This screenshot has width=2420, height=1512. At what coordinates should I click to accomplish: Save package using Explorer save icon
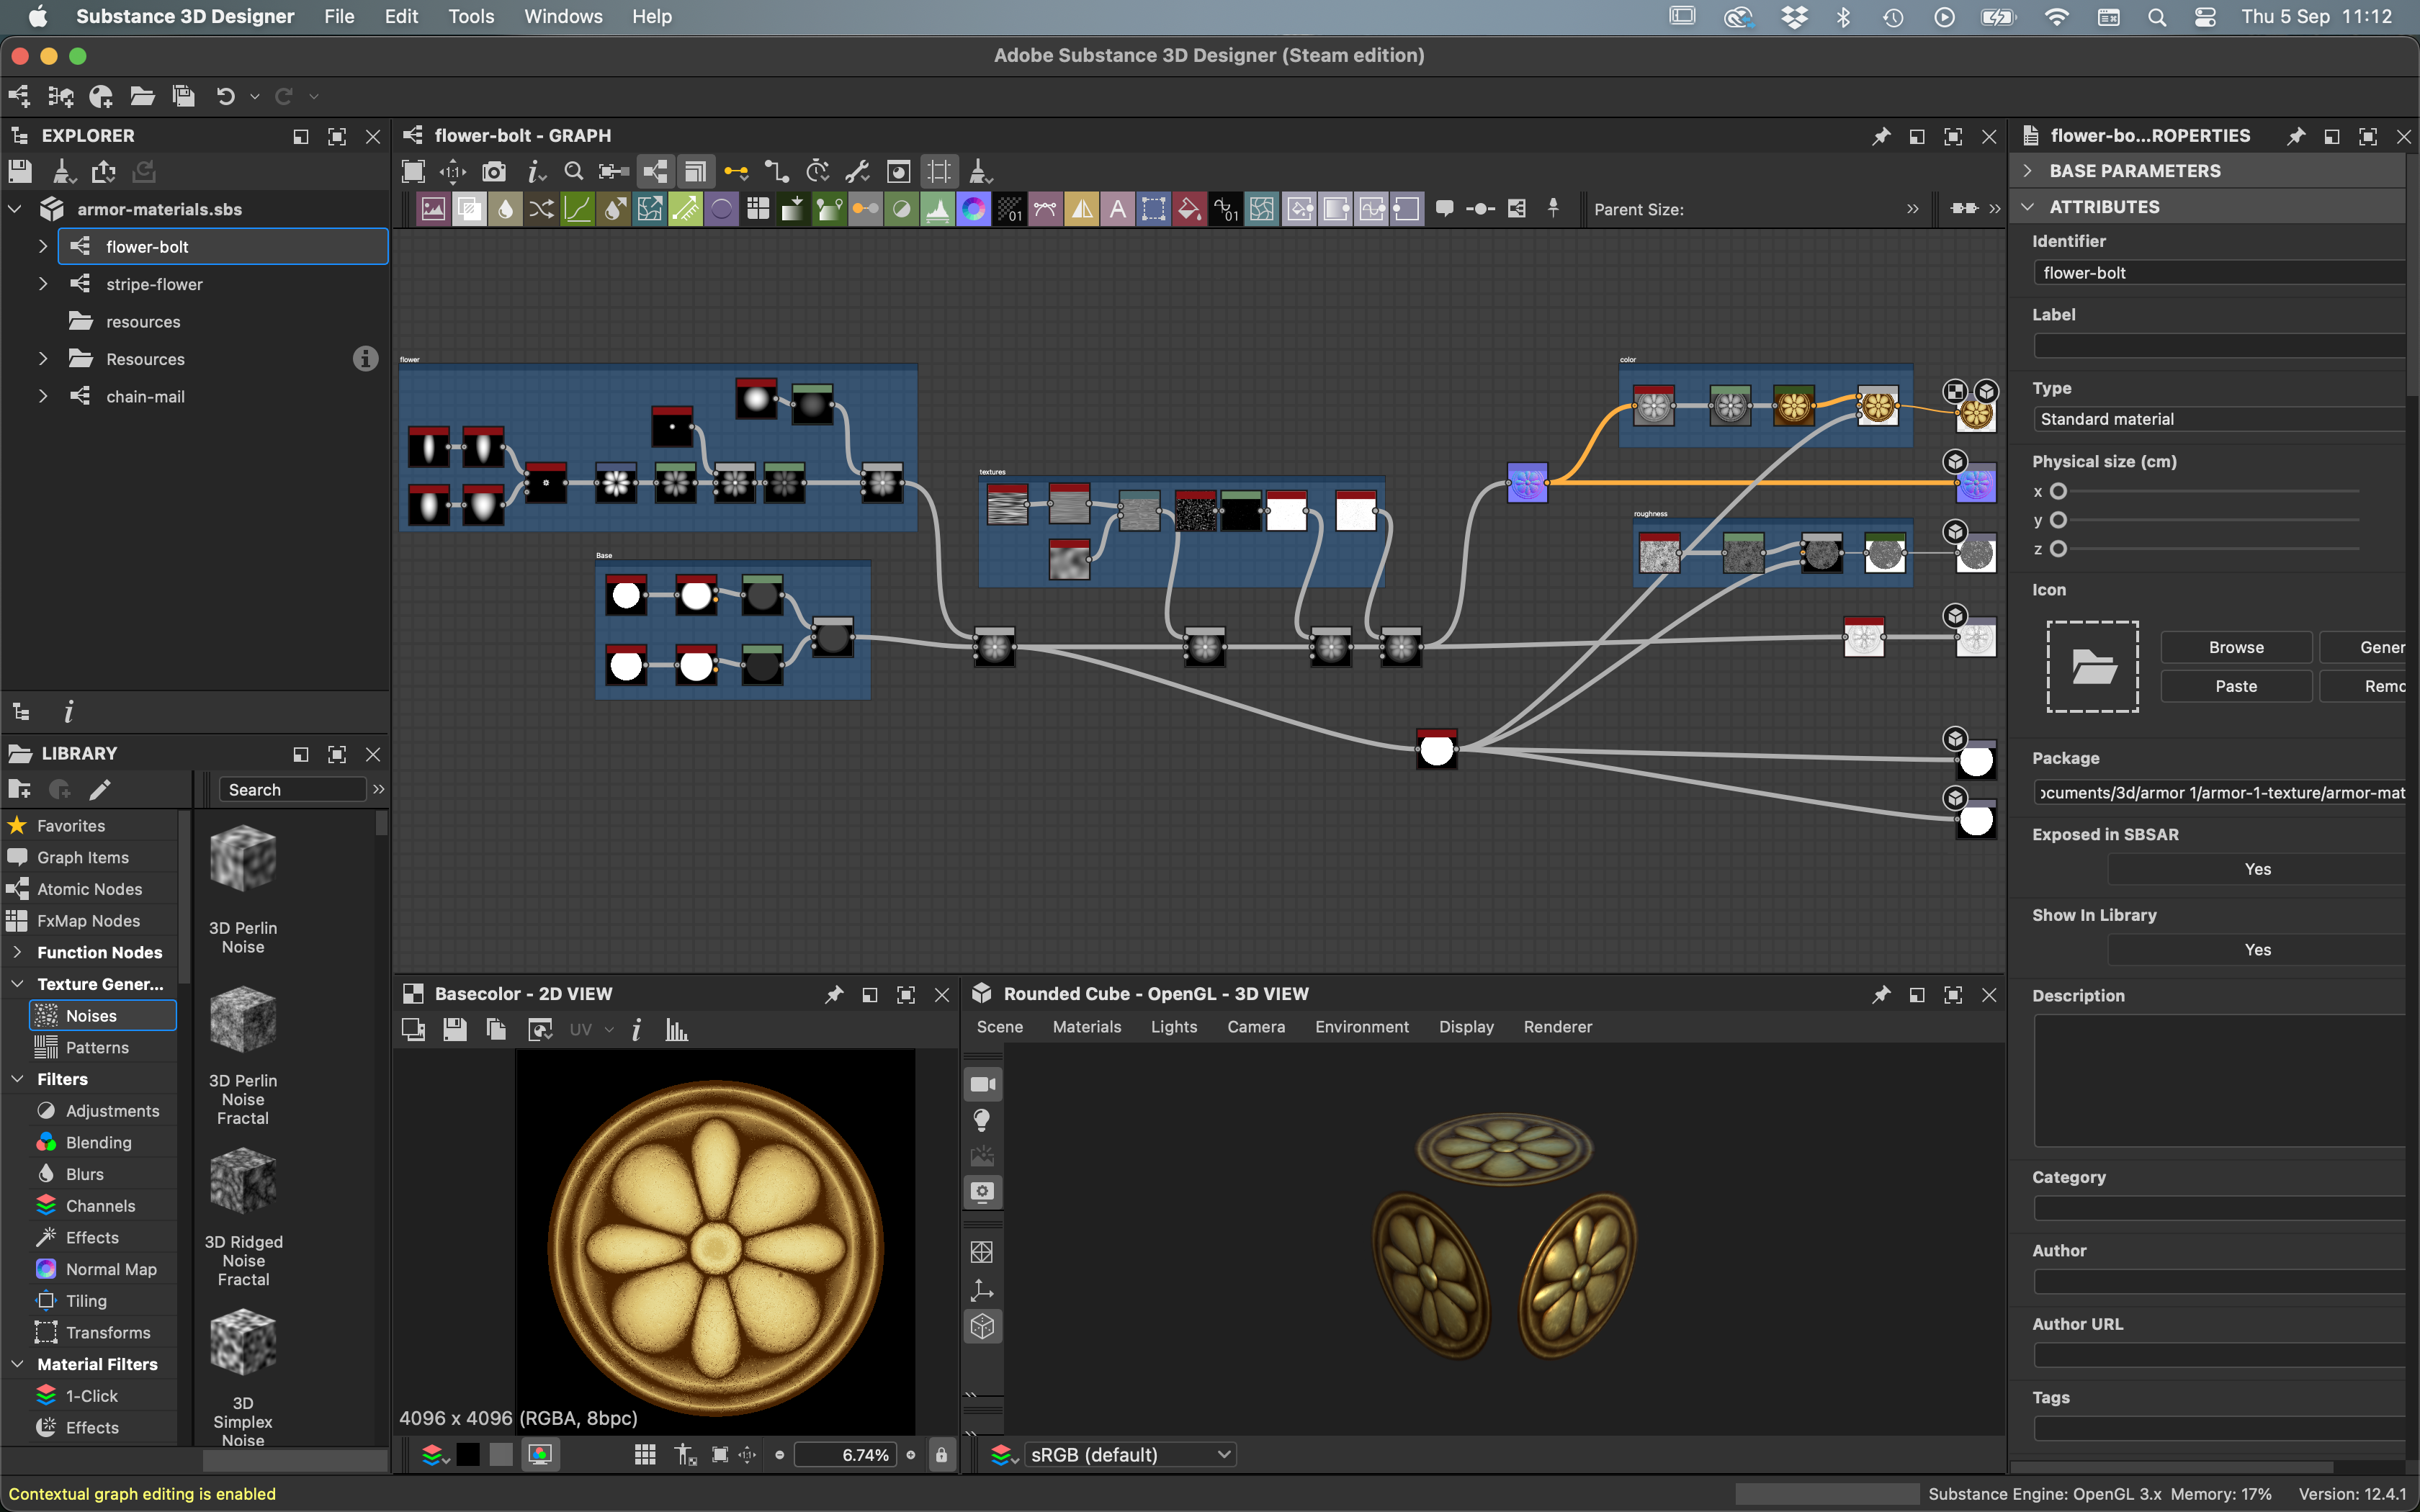[x=20, y=172]
